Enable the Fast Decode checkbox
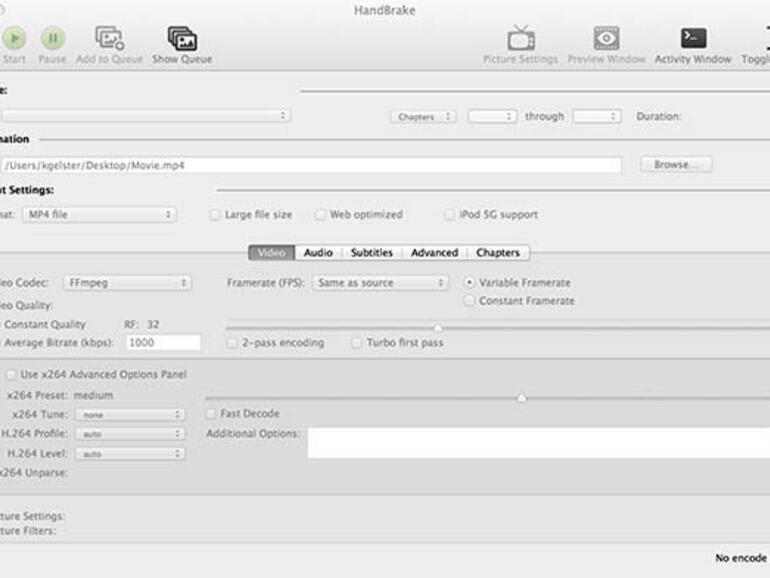Image resolution: width=770 pixels, height=578 pixels. 211,413
